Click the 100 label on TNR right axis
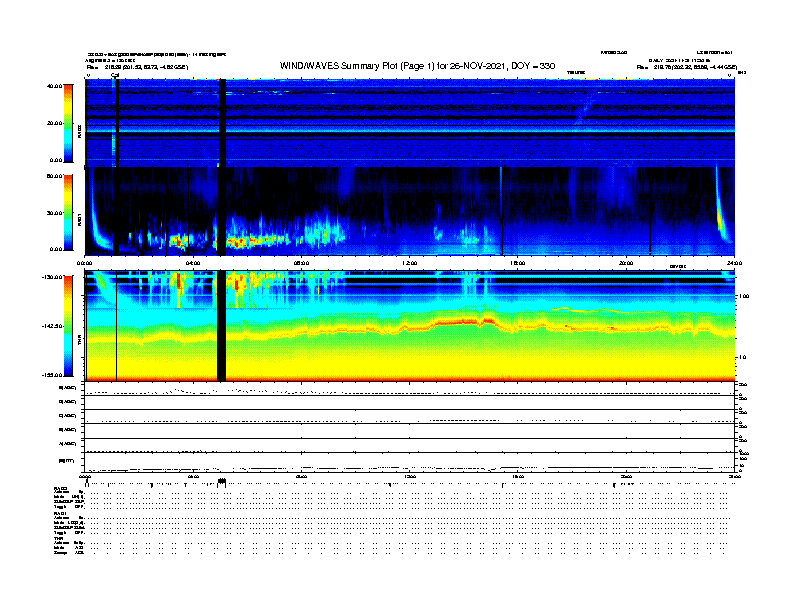Screen dimensions: 792x612 [744, 296]
